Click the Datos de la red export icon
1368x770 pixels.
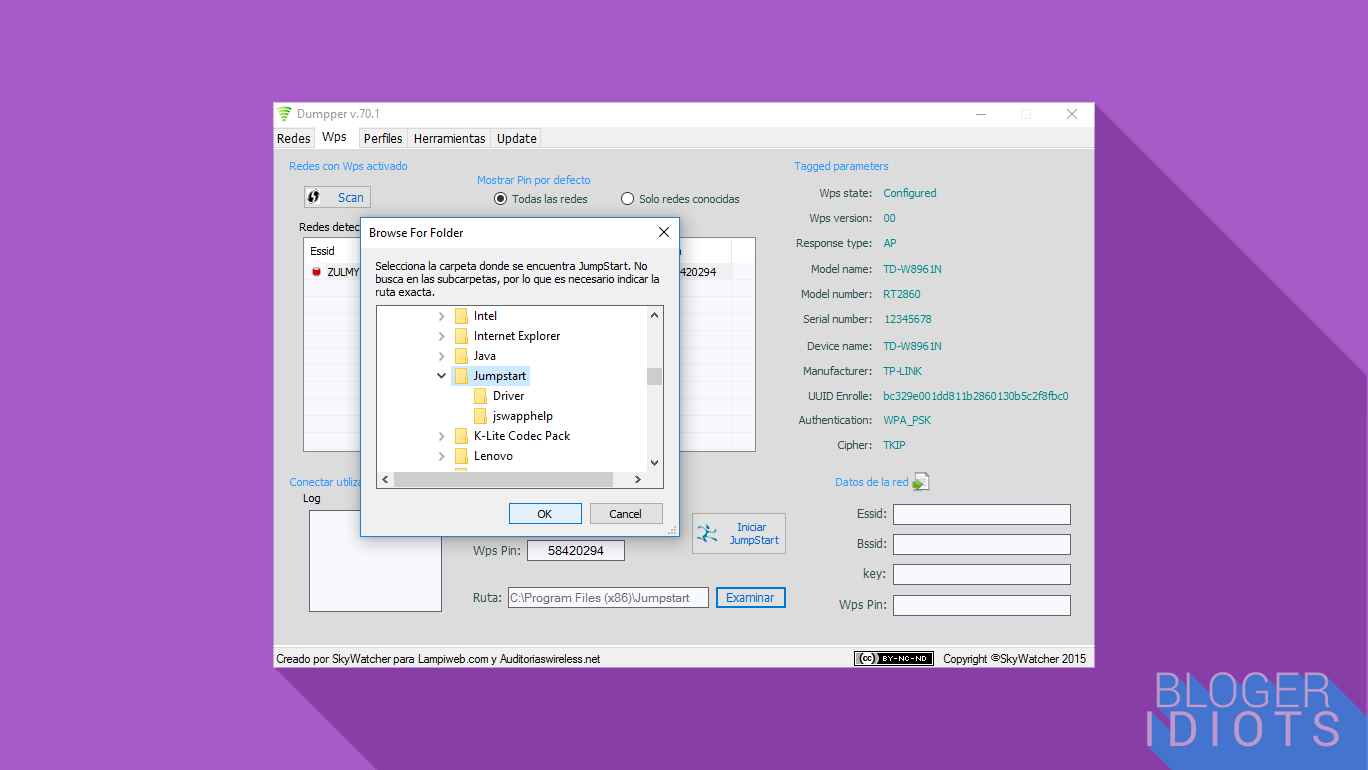coord(921,482)
